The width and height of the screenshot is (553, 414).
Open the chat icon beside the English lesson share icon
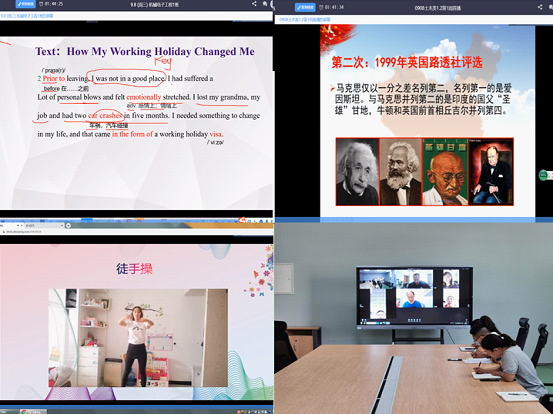coord(265,4)
